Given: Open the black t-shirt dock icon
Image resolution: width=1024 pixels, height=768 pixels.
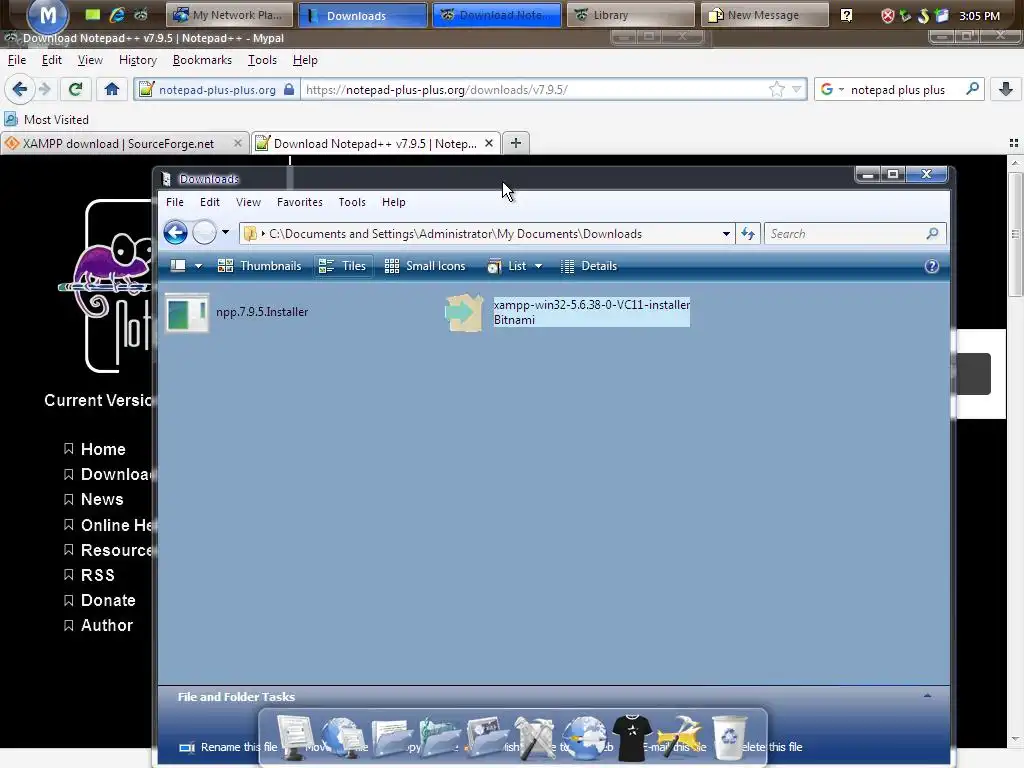Looking at the screenshot, I should click(632, 738).
